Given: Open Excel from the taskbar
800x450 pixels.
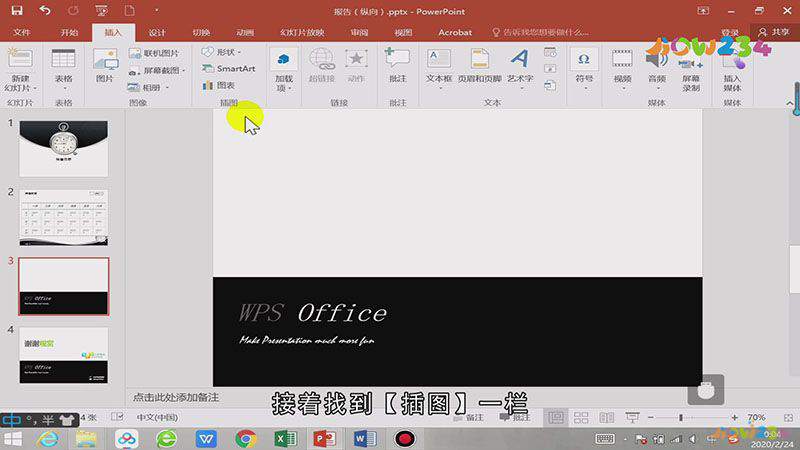Looking at the screenshot, I should pos(285,439).
